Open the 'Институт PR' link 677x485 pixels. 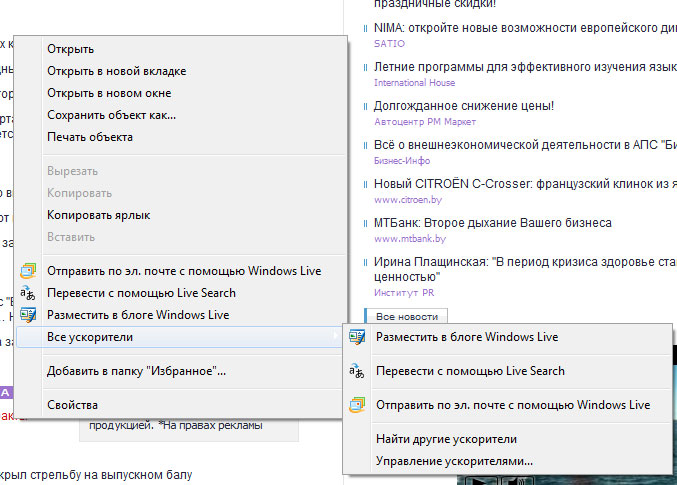(404, 293)
